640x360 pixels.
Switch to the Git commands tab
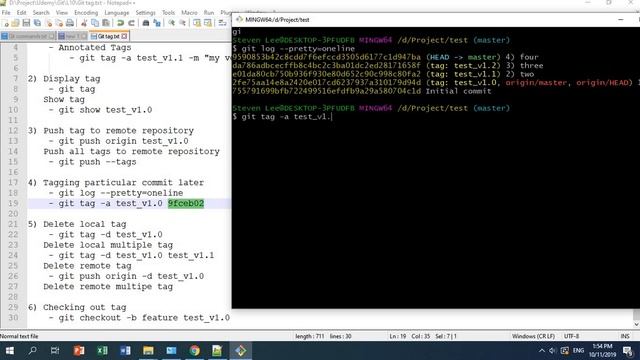coord(28,36)
